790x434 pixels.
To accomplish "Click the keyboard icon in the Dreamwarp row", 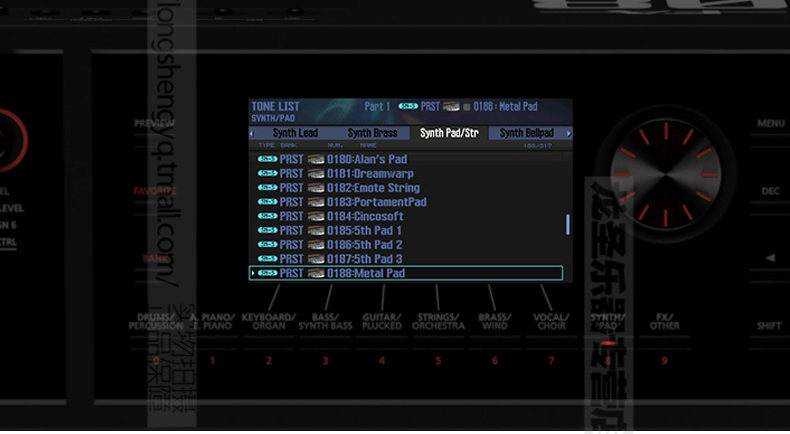I will tap(316, 173).
